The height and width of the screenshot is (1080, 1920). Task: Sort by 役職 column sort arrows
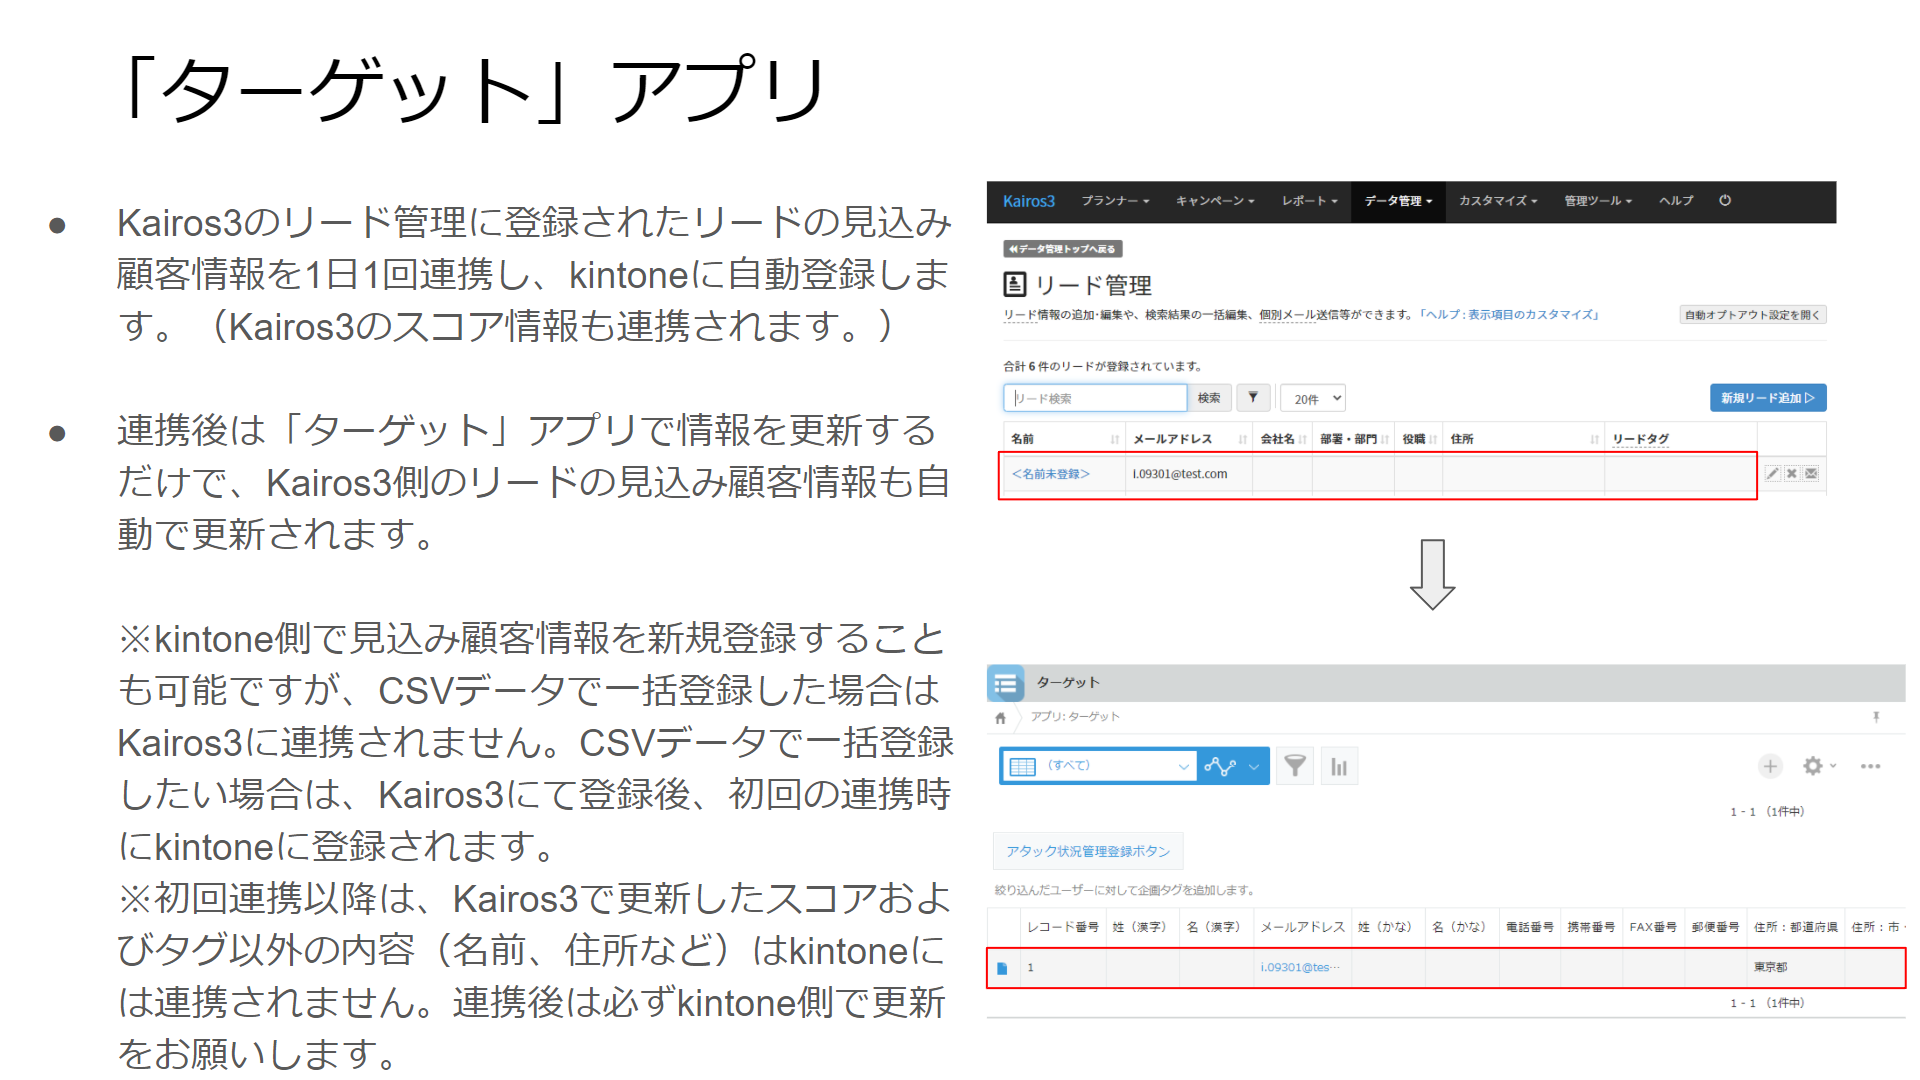tap(1433, 440)
